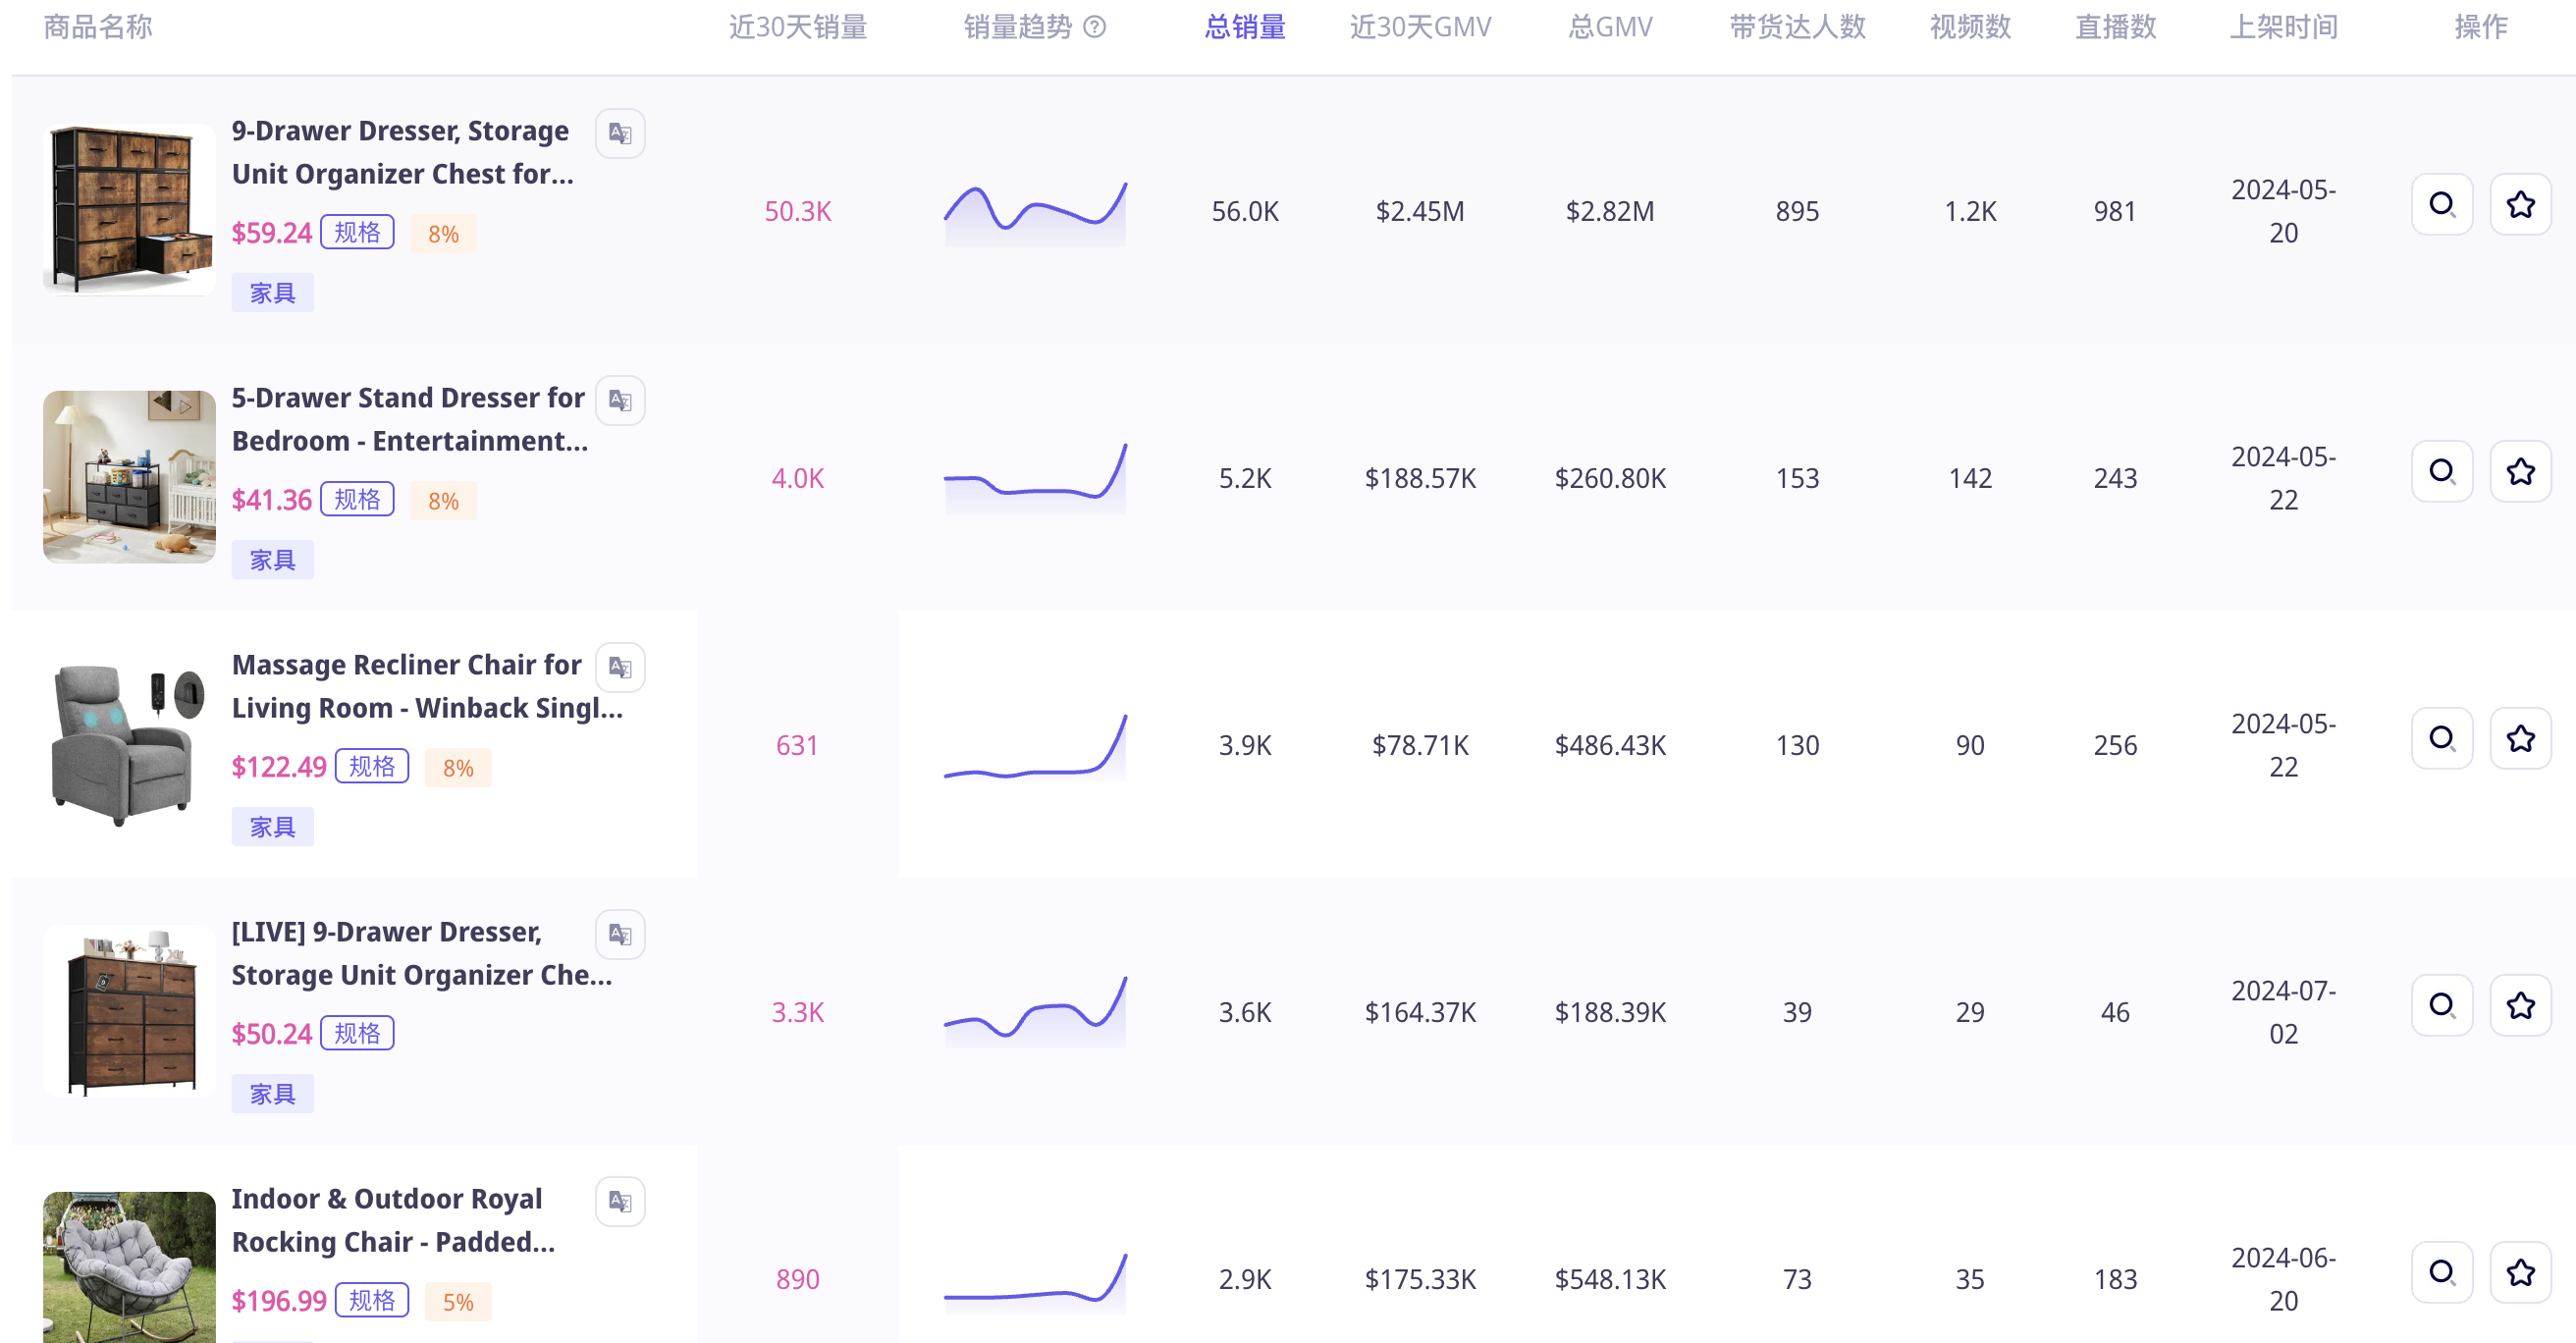The width and height of the screenshot is (2576, 1343).
Task: Click translate icon for 5-Drawer Stand Dresser
Action: [620, 400]
